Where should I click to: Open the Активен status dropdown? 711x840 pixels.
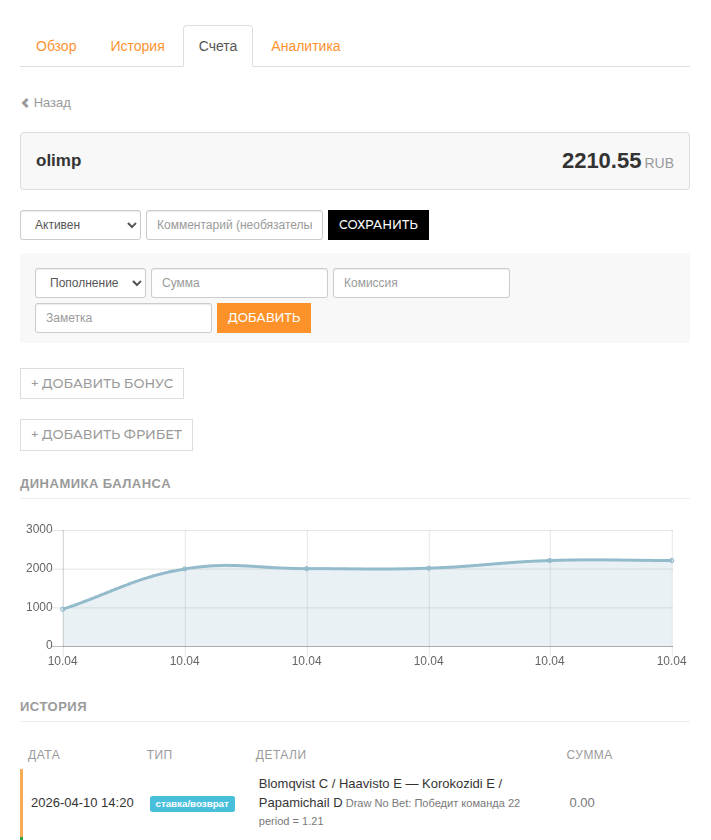(x=80, y=225)
